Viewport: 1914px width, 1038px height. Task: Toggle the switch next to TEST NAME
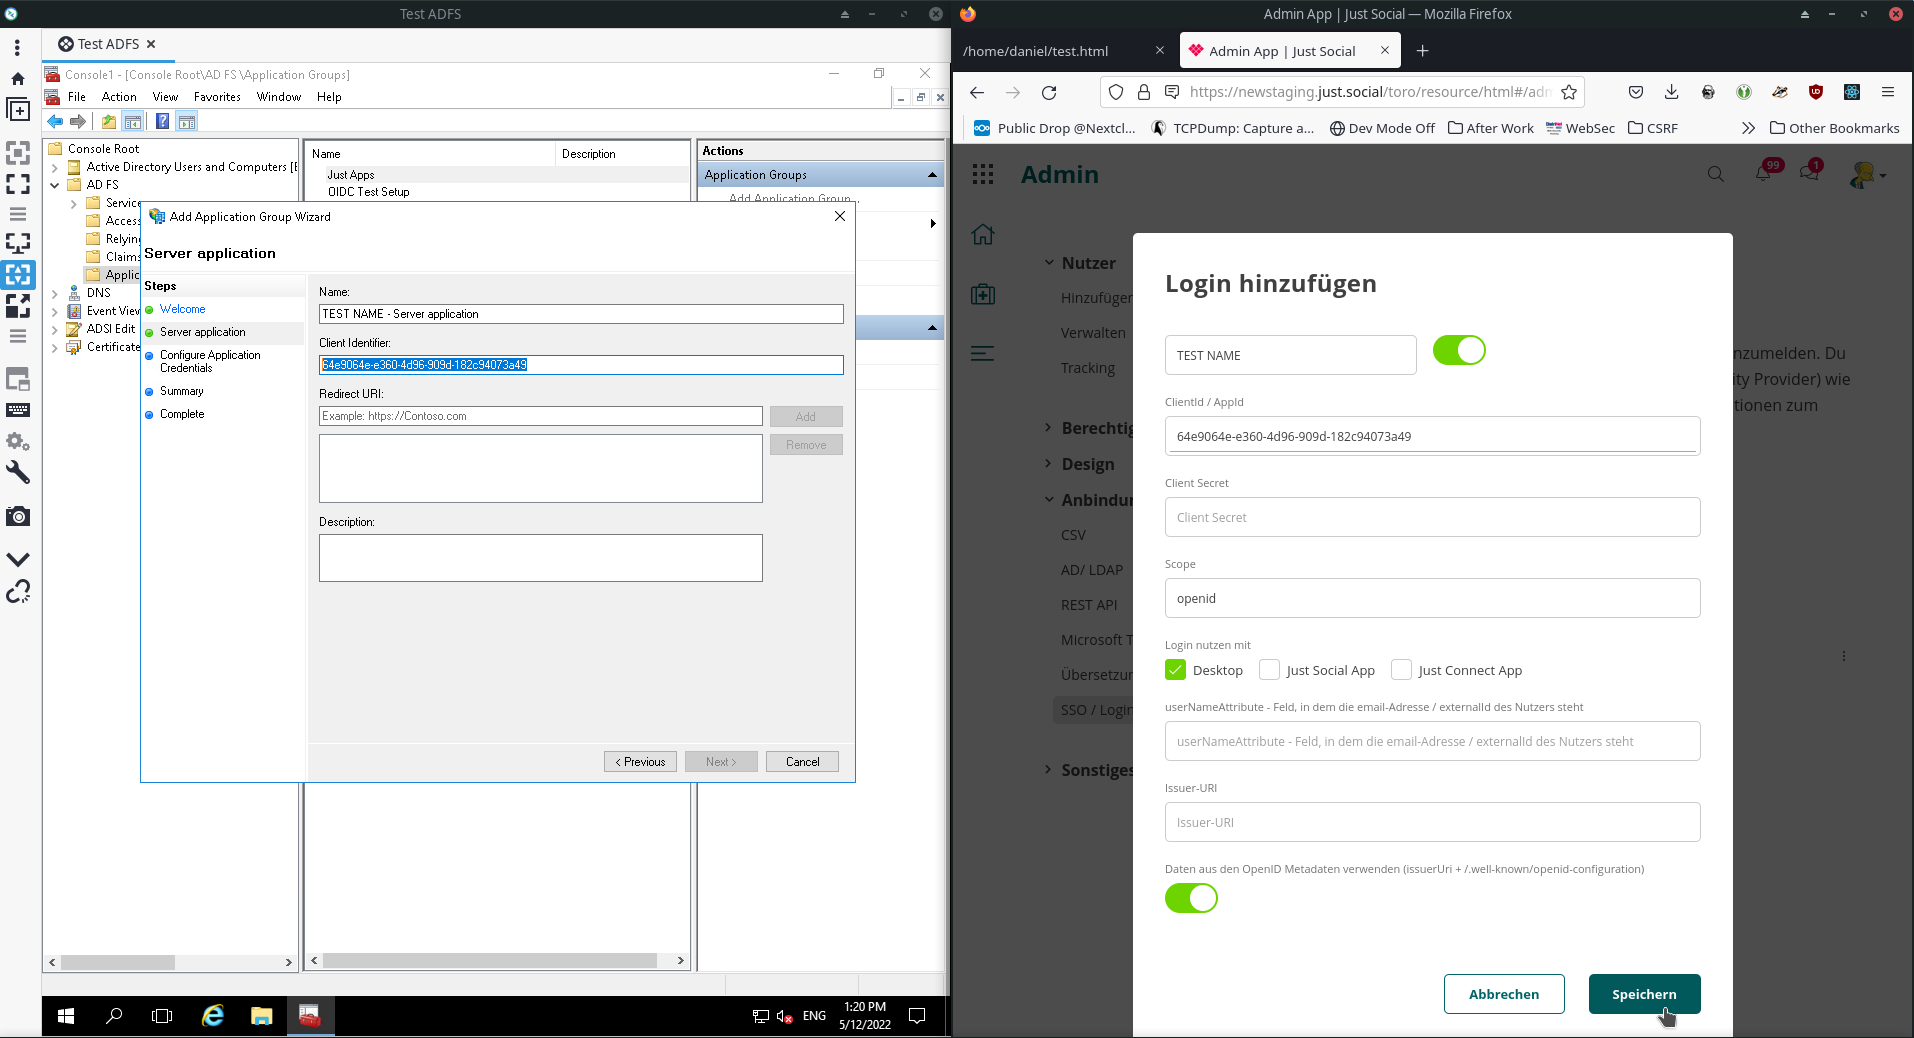click(x=1459, y=350)
